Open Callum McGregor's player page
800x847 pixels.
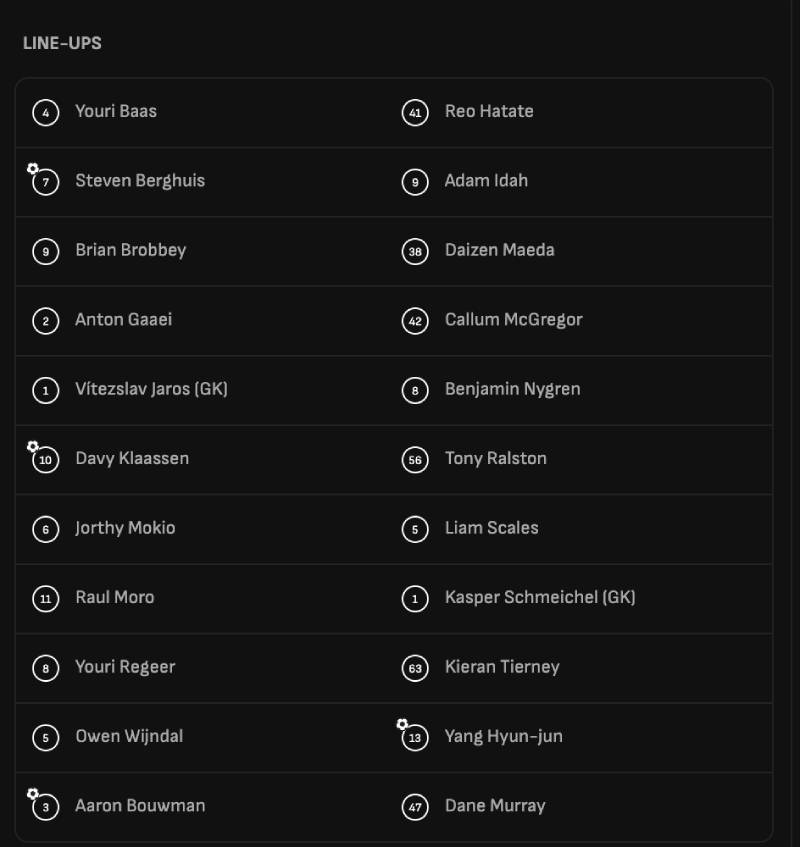click(x=513, y=319)
